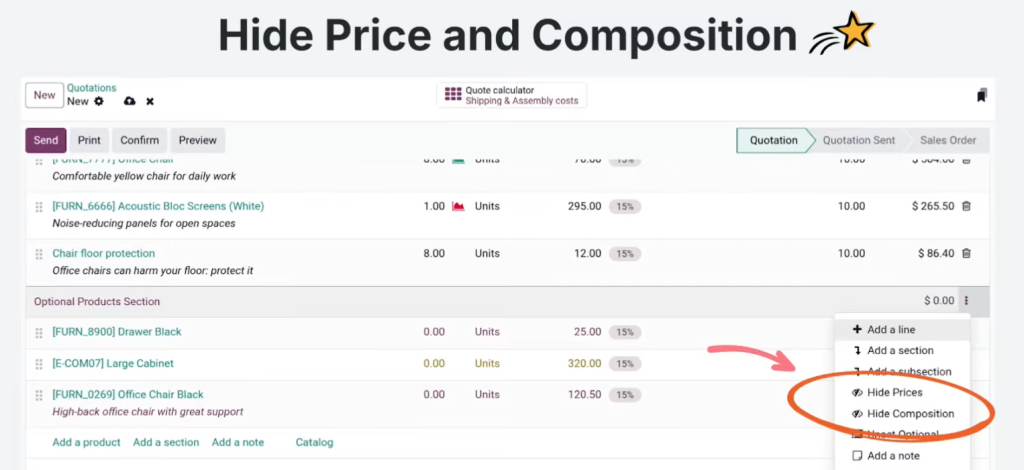Click Add a note below the order lines
This screenshot has width=1024, height=470.
tap(238, 443)
